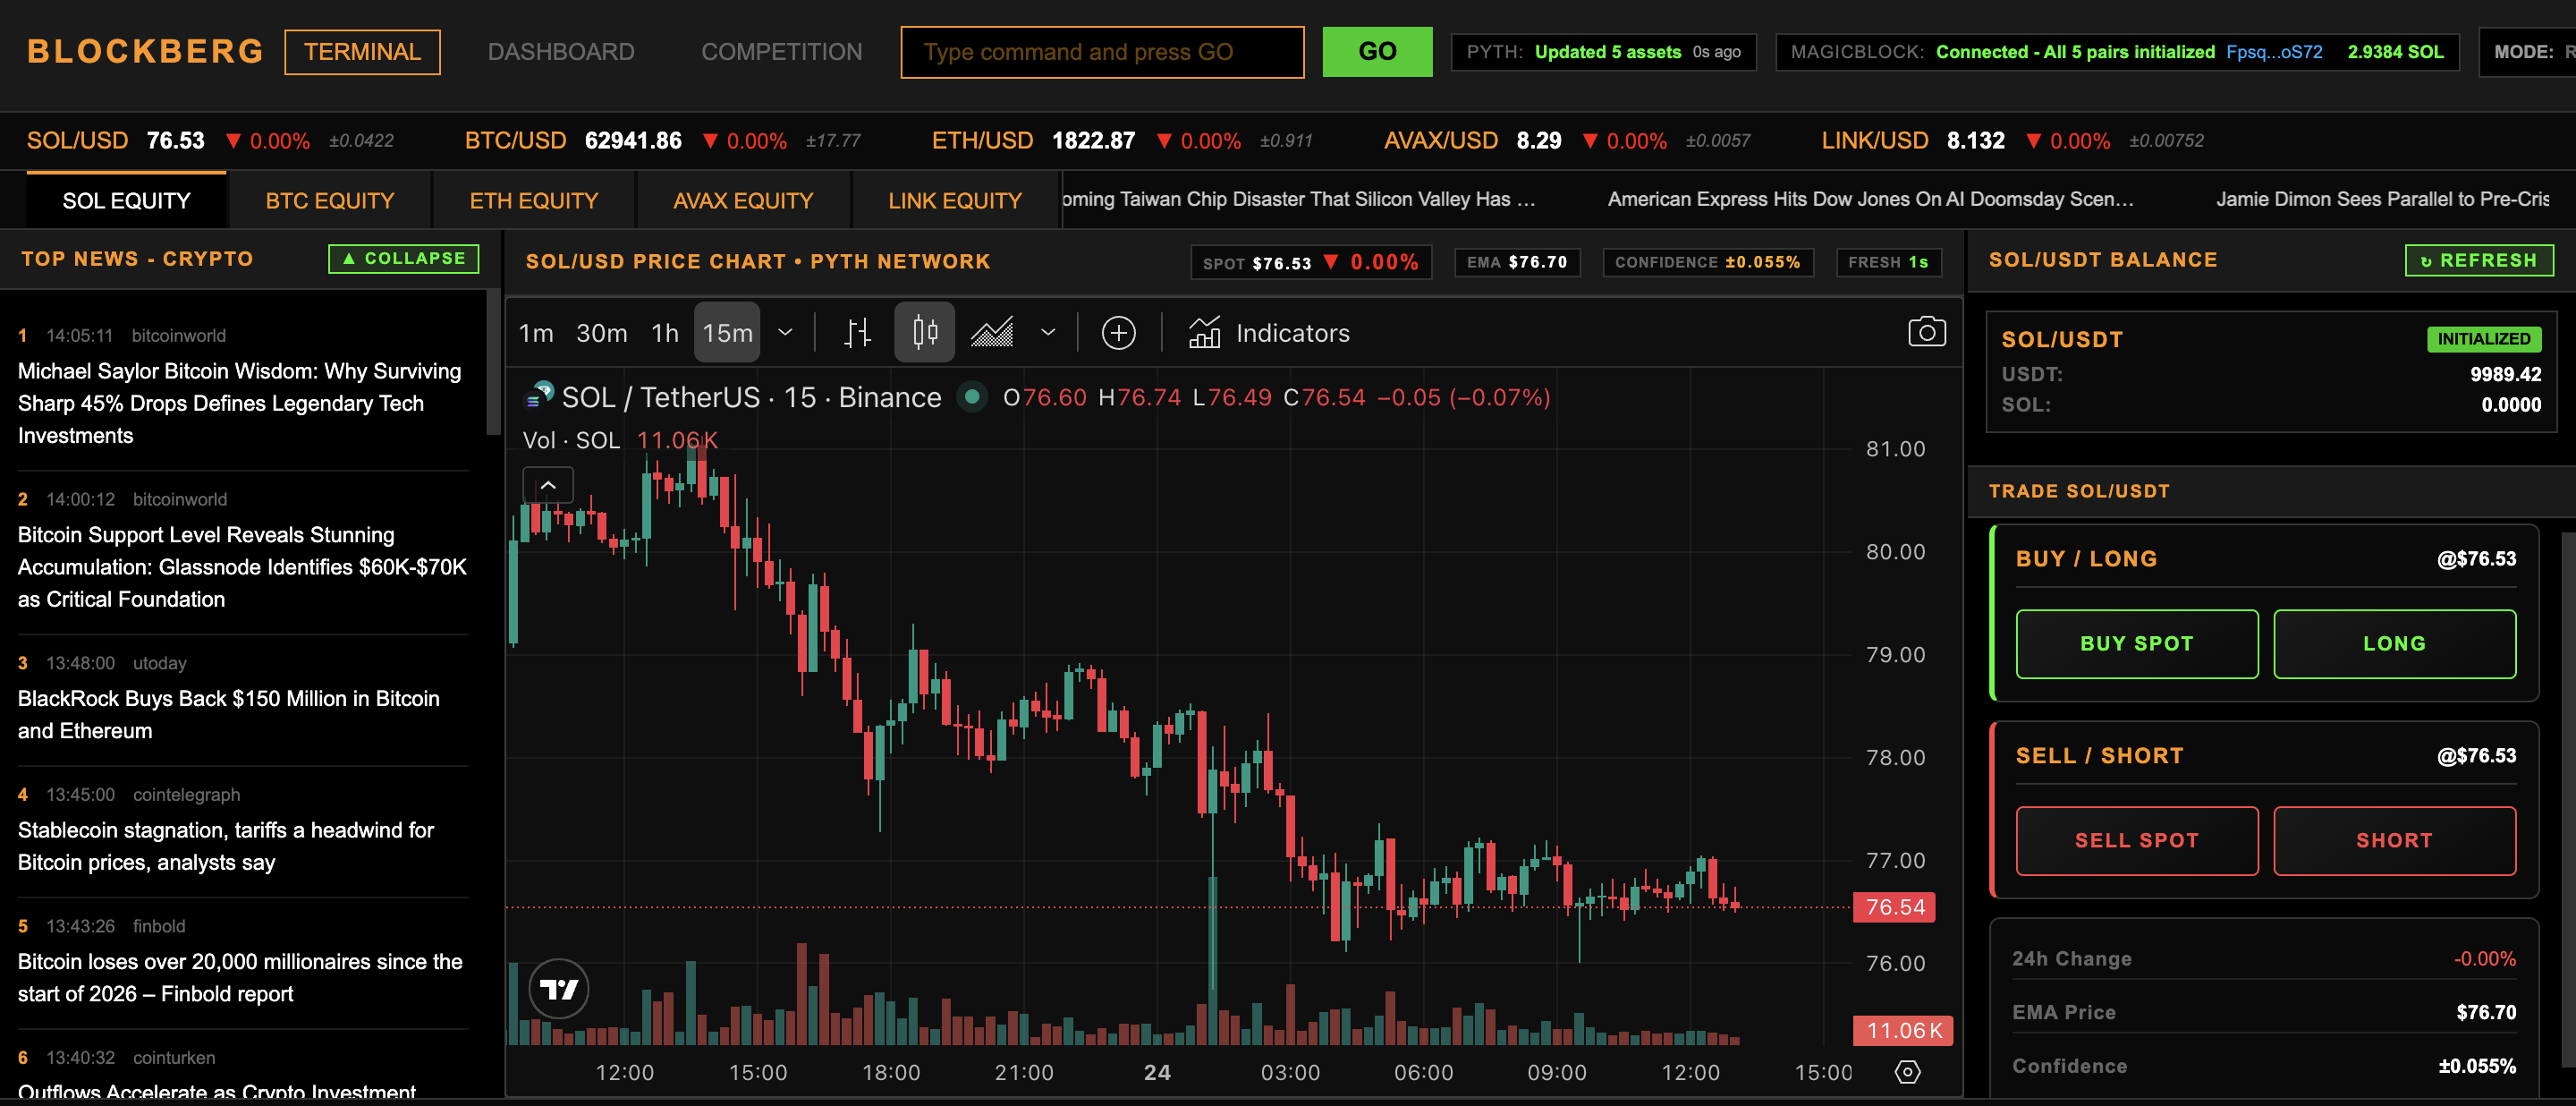
Task: Click the command input field in the header
Action: pyautogui.click(x=1101, y=51)
